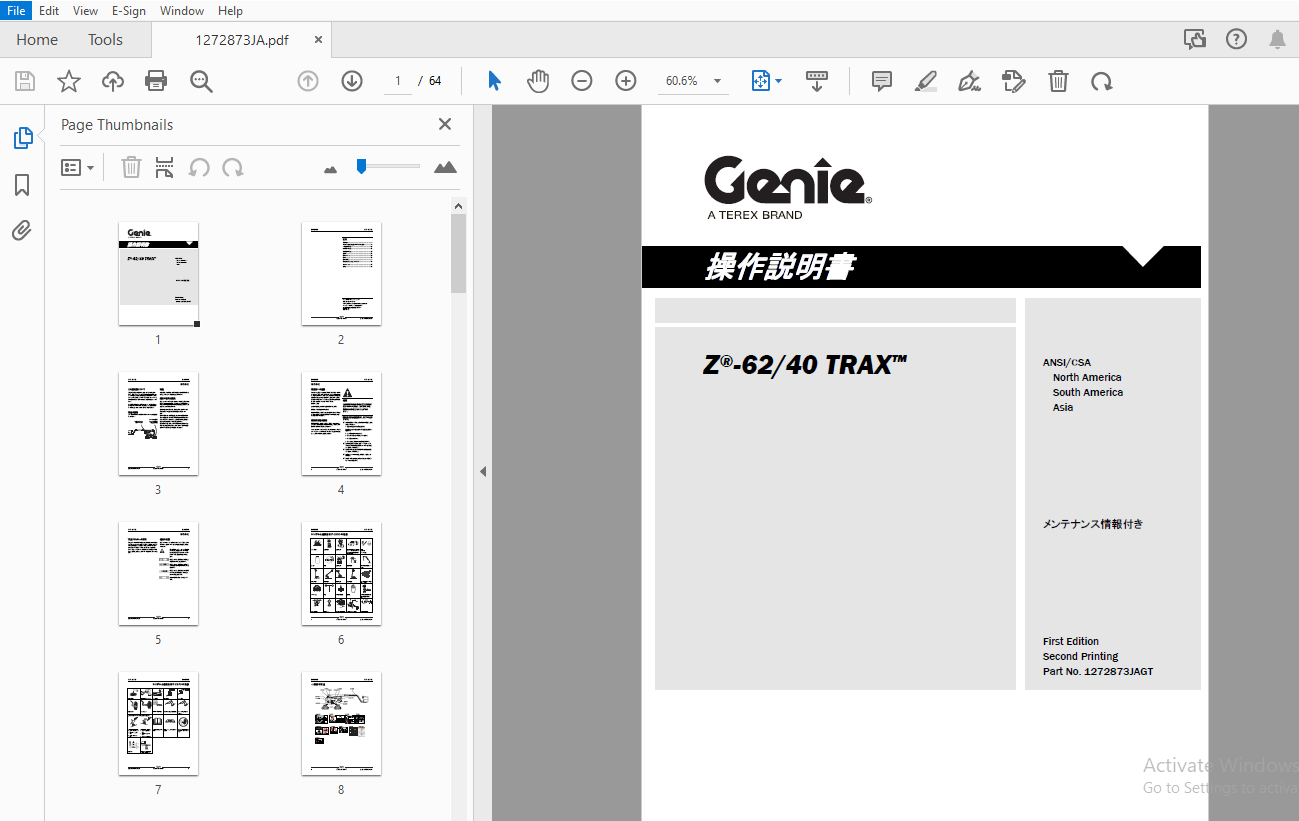Print the document with the printer icon
The height and width of the screenshot is (821, 1299).
pos(156,81)
